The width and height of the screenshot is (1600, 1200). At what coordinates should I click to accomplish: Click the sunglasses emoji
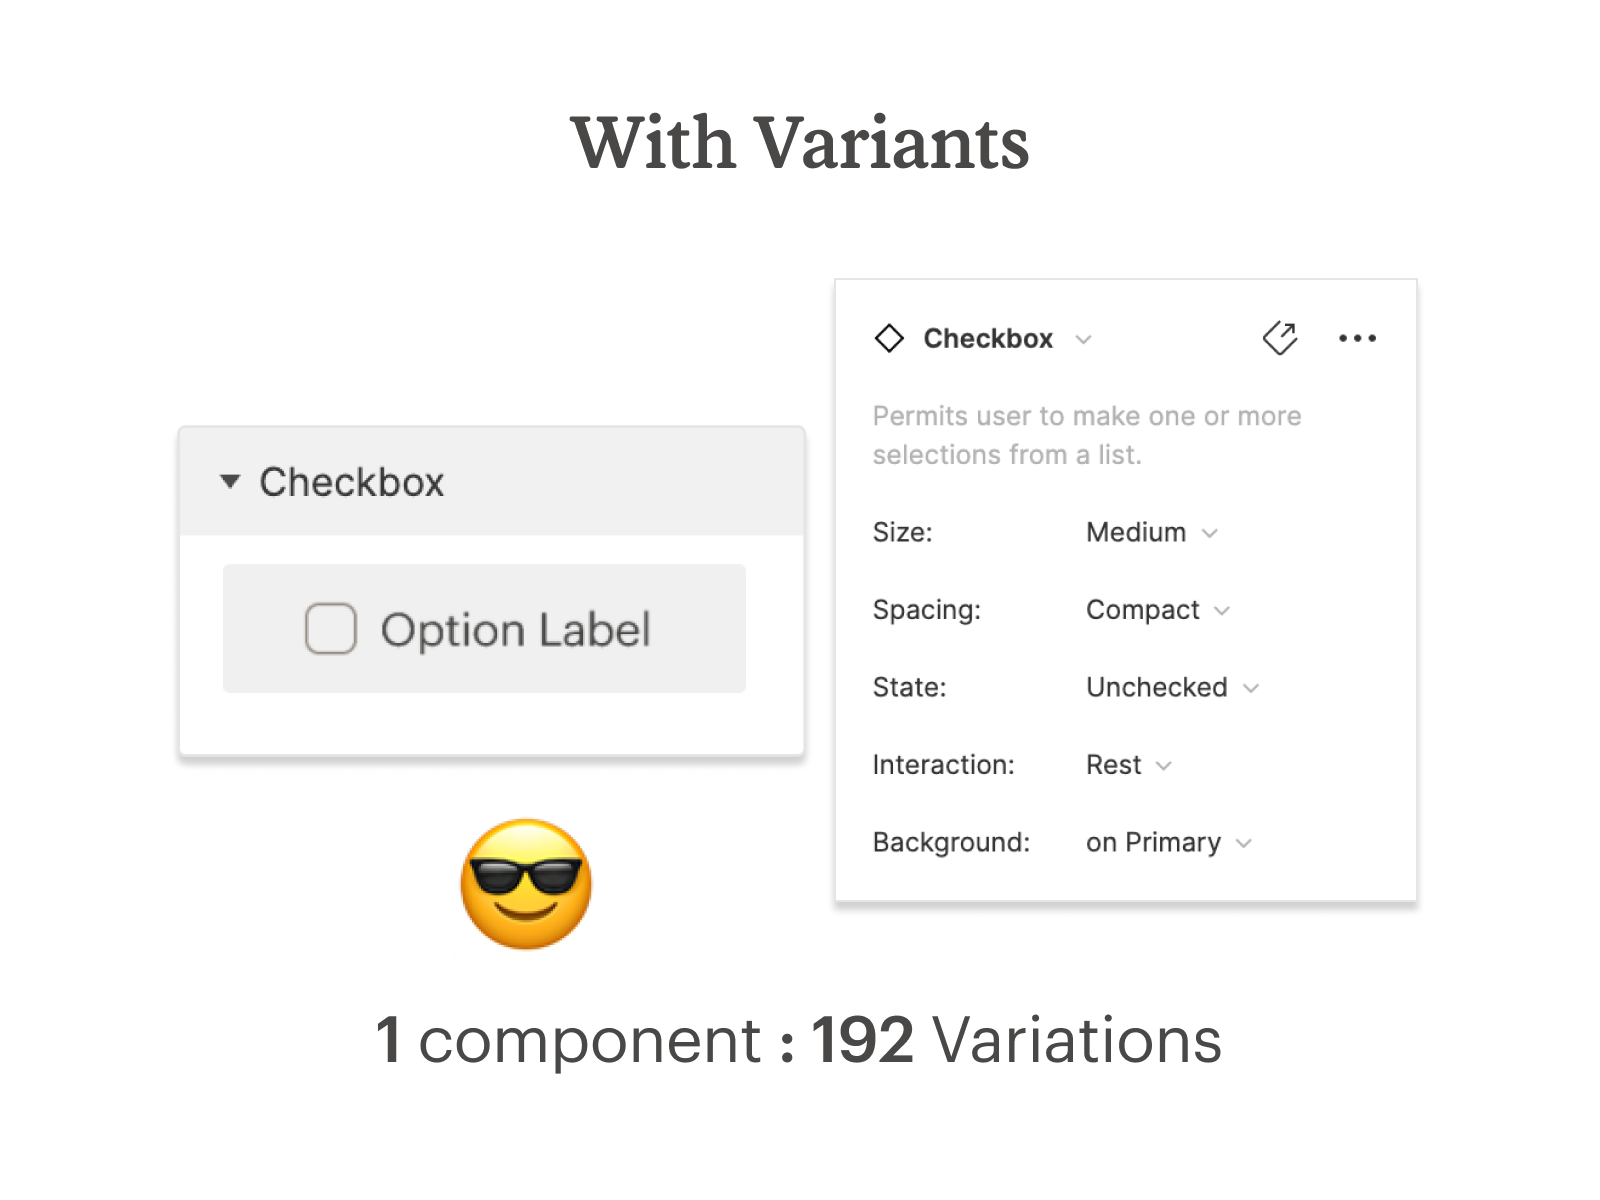pos(526,884)
